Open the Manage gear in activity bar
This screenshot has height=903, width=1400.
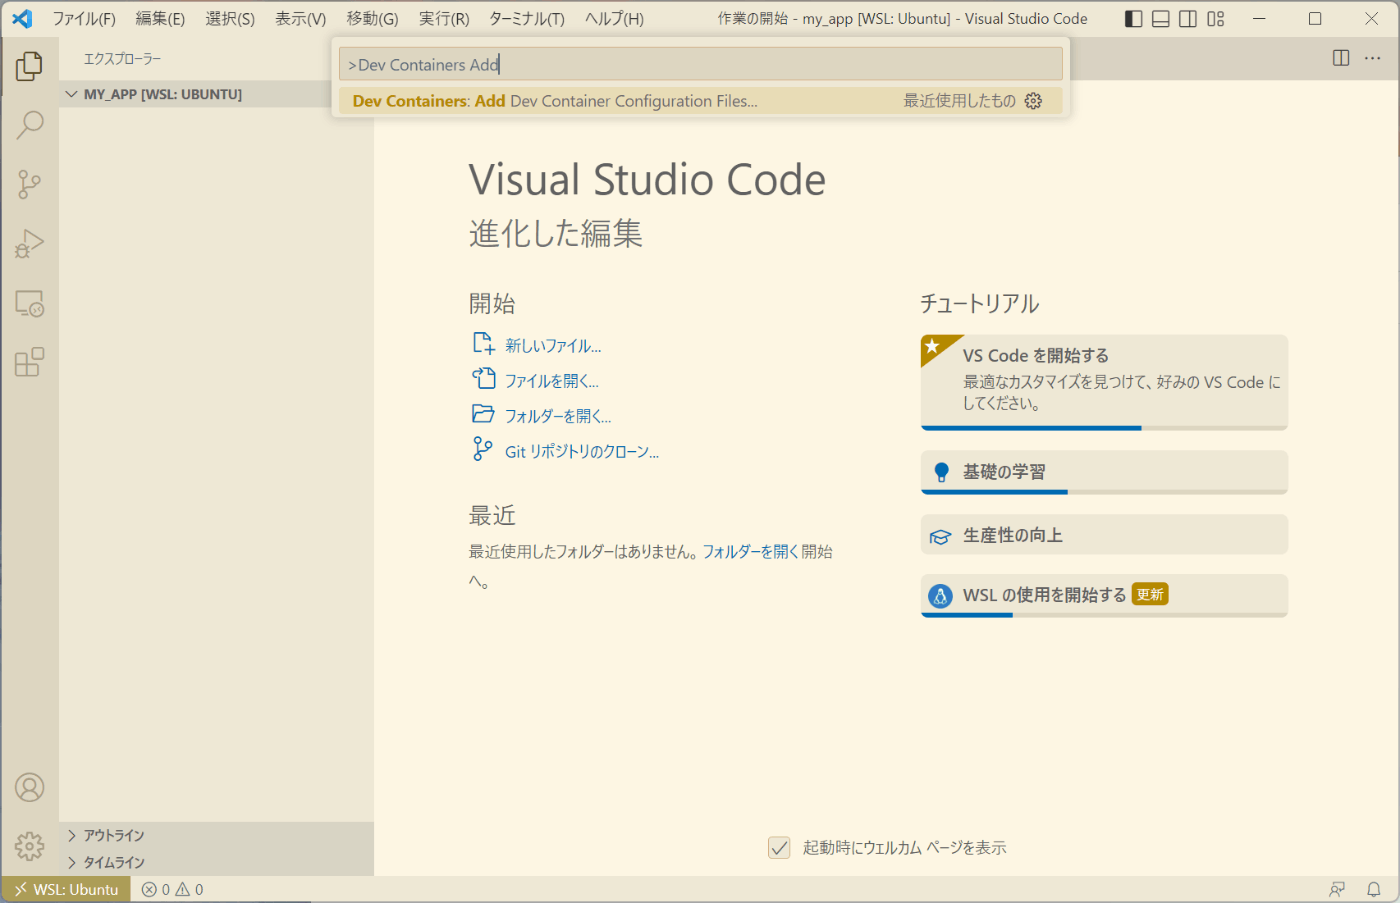(29, 846)
